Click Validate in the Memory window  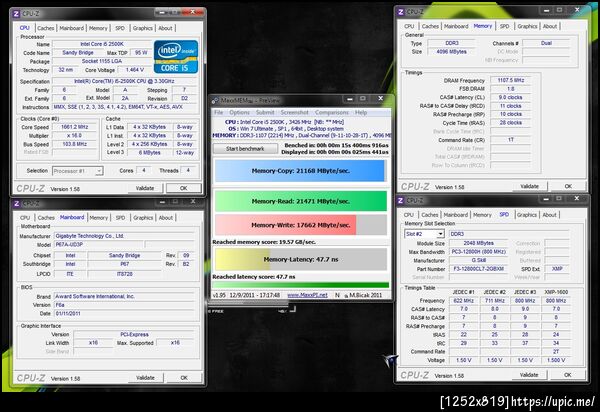[530, 186]
